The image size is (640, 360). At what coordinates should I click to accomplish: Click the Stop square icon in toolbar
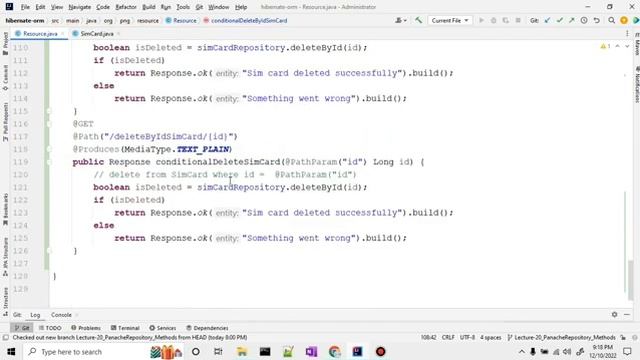click(518, 20)
